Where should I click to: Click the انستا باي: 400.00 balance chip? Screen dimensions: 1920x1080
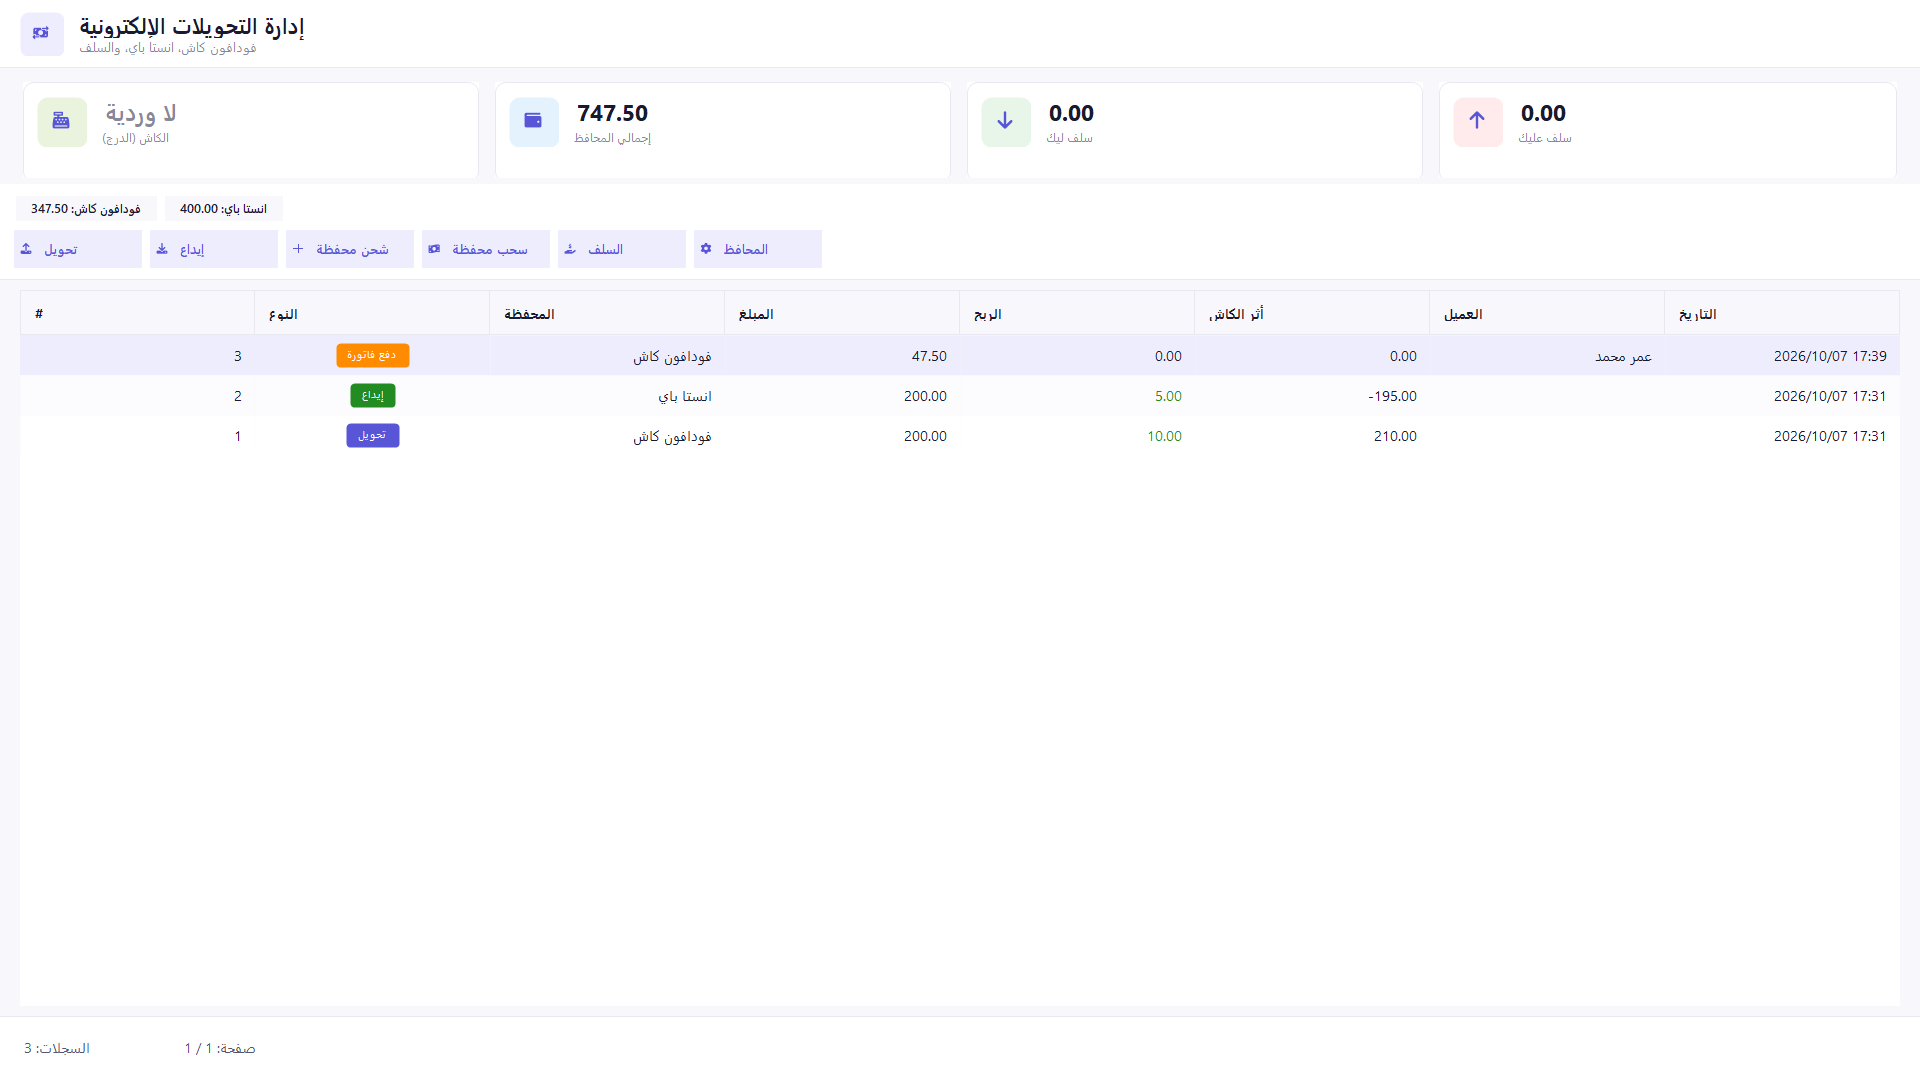(x=224, y=209)
